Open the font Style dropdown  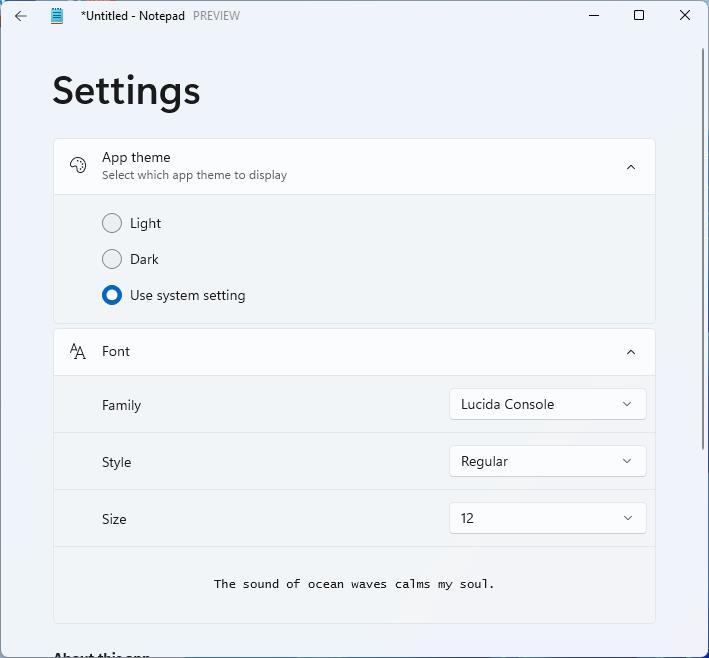pos(547,461)
